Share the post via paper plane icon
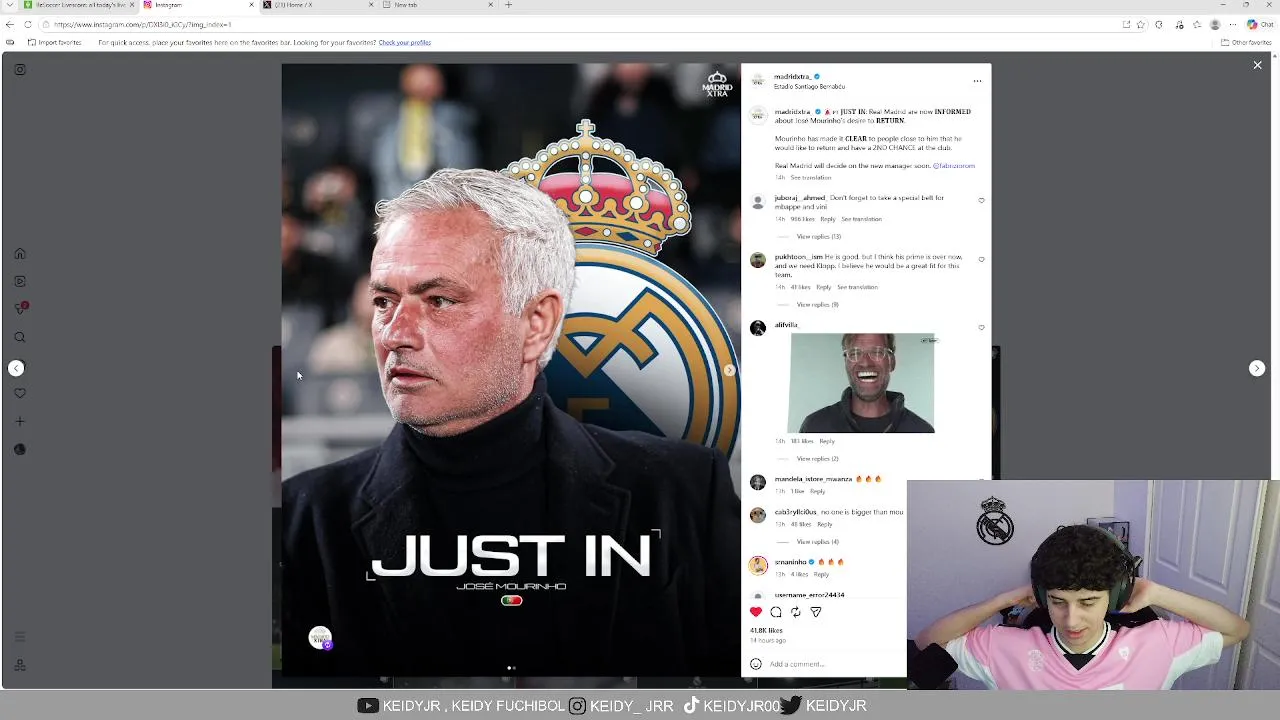This screenshot has width=1280, height=720. (816, 612)
